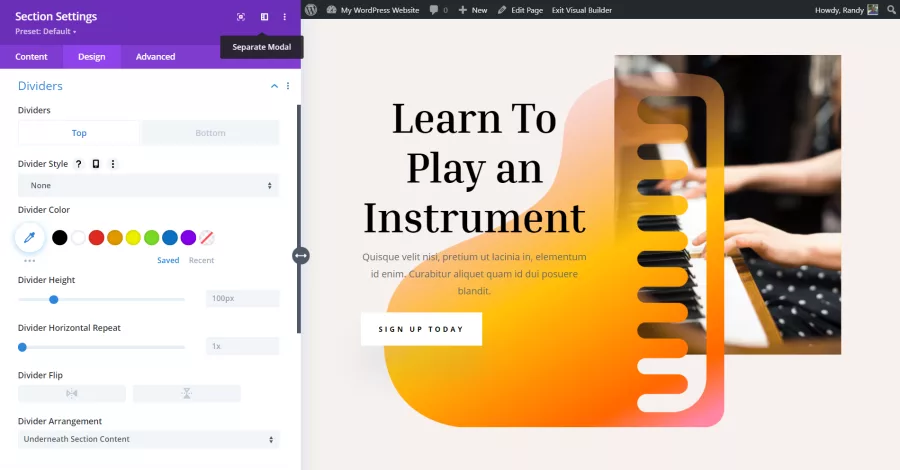This screenshot has width=900, height=470.
Task: Click the expand modal fullscreen icon
Action: pos(241,17)
